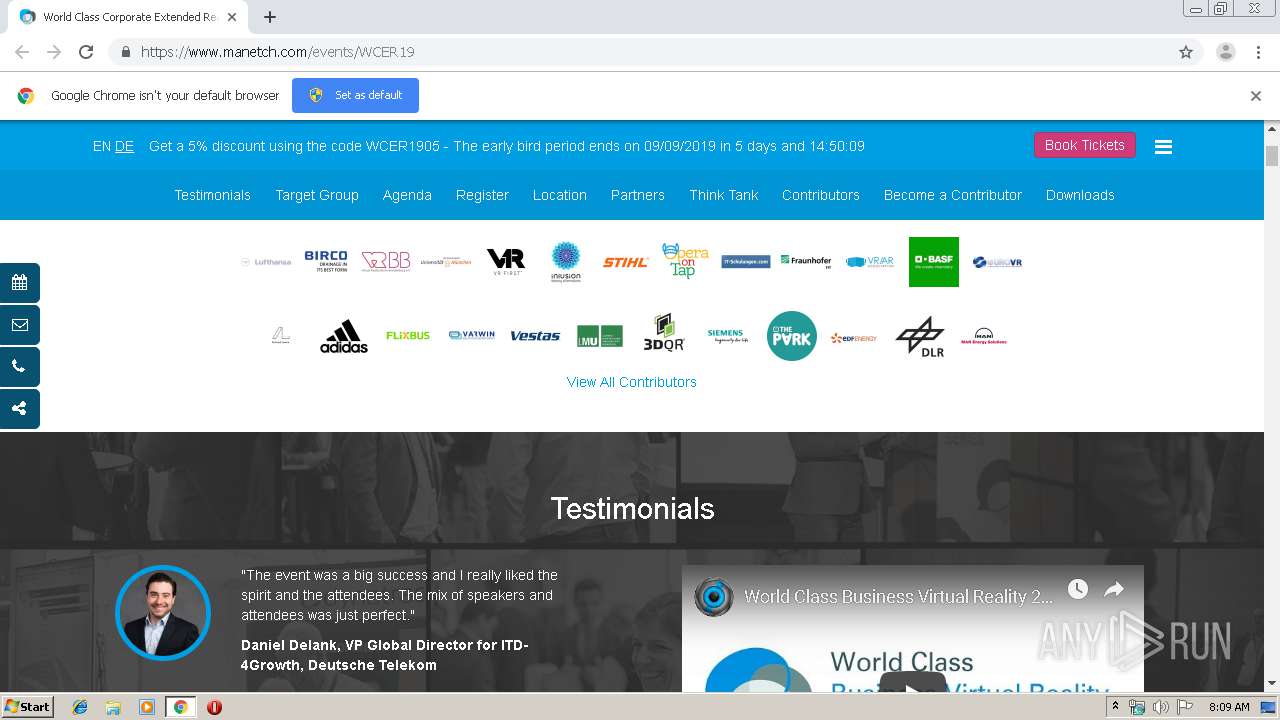This screenshot has height=720, width=1280.
Task: Open the green BASF logo
Action: coord(934,262)
